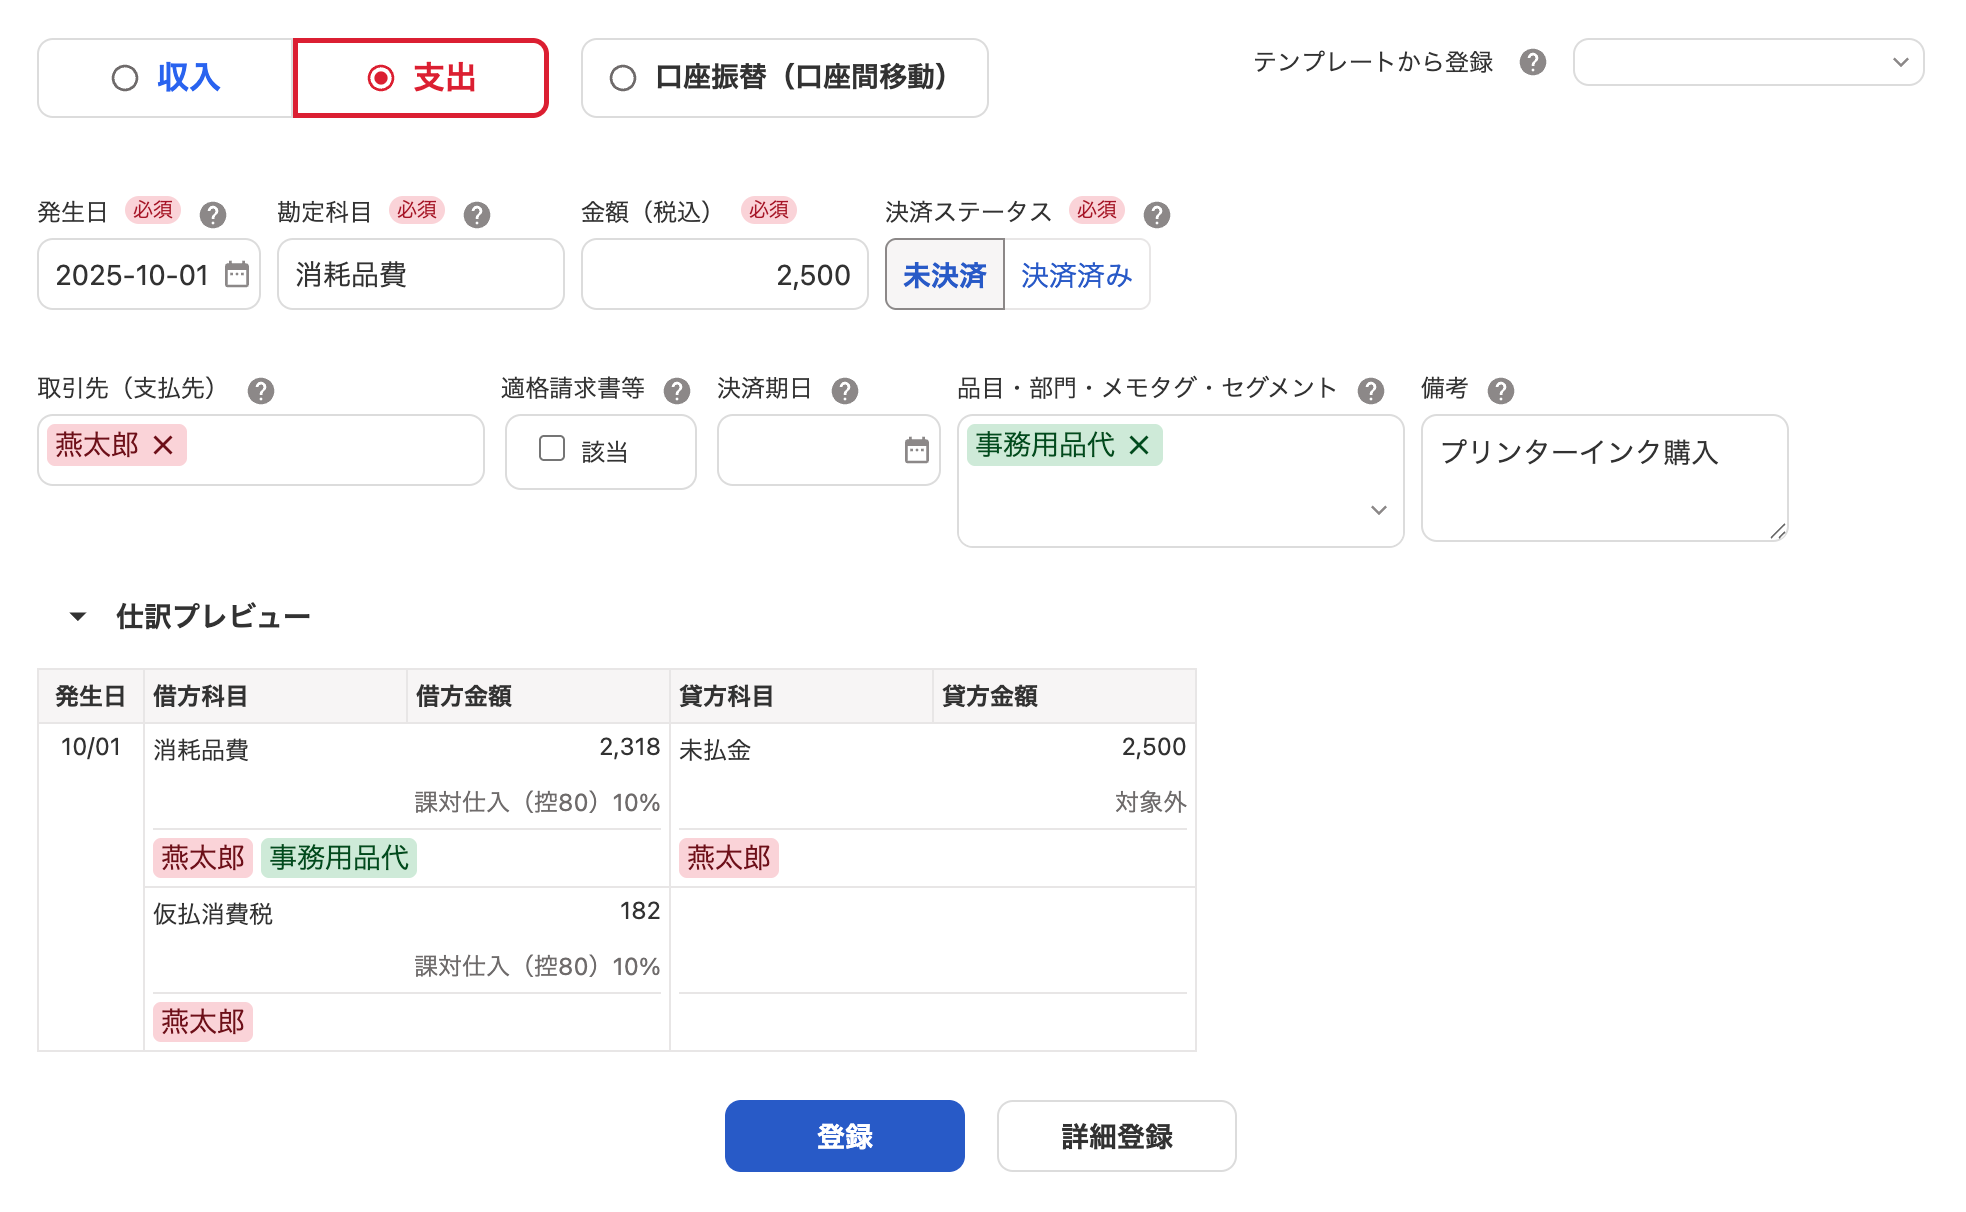This screenshot has height=1212, width=1966.
Task: Open calendar picker in 発生日 field
Action: tap(236, 274)
